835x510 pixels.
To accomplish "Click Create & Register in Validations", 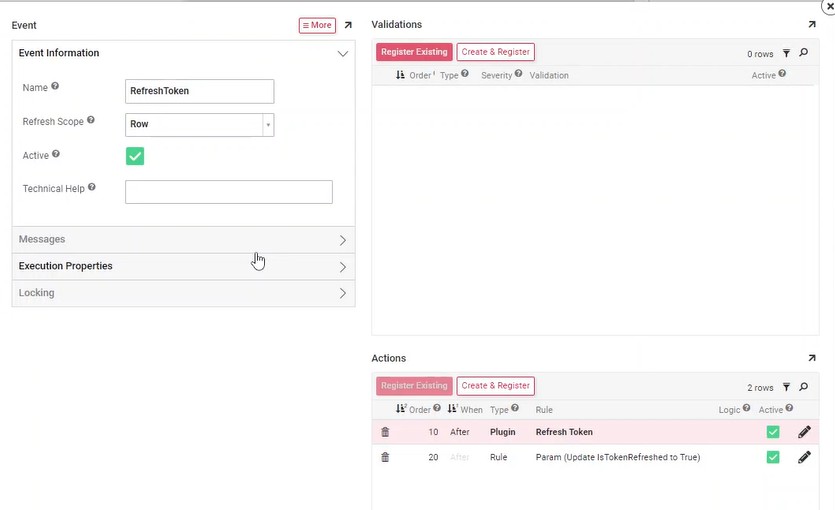I will point(495,52).
